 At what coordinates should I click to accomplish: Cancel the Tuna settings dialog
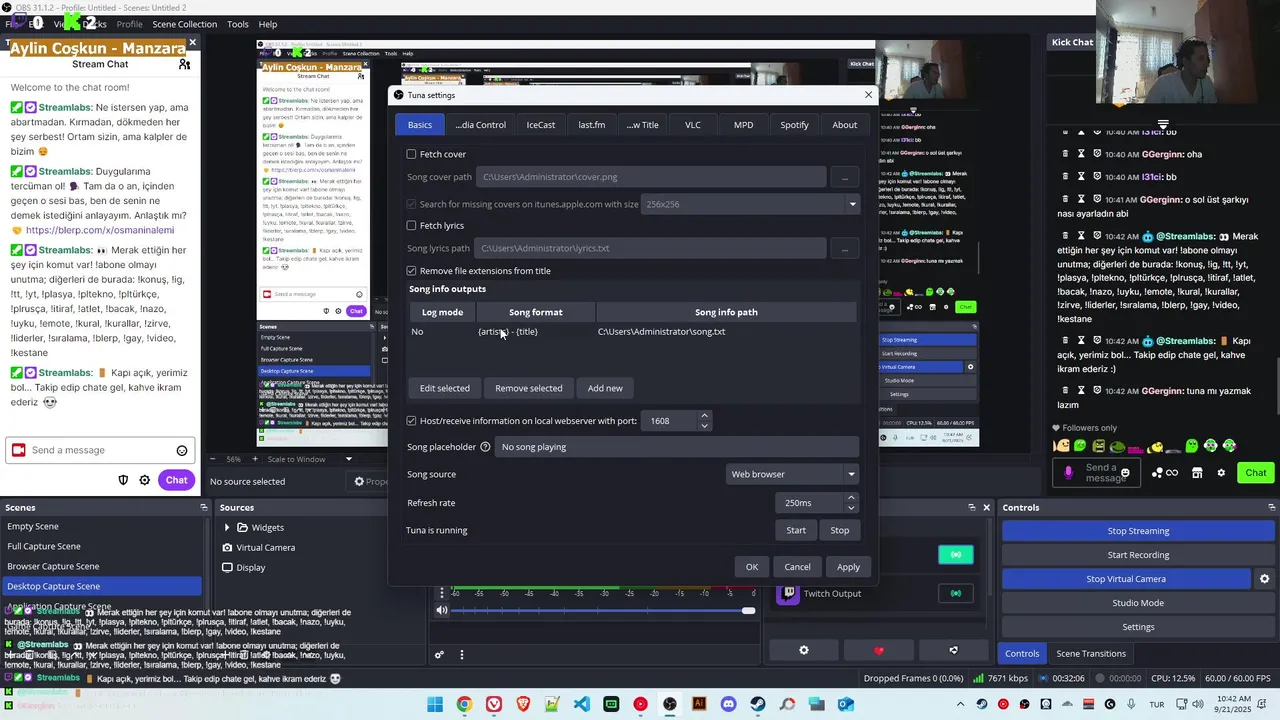pos(797,567)
